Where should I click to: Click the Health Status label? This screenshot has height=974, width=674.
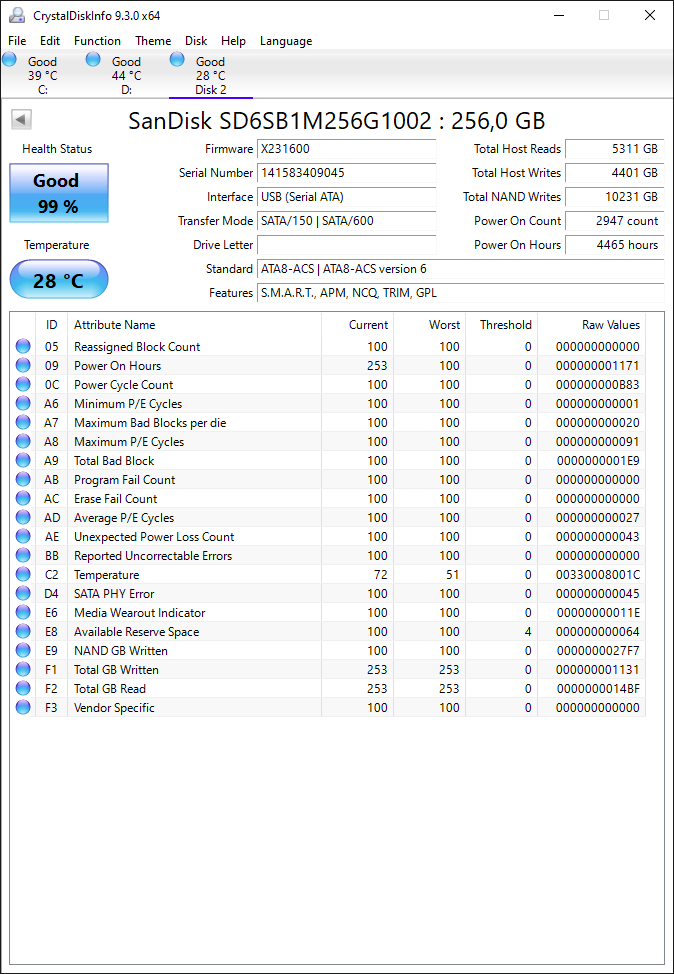(x=57, y=149)
